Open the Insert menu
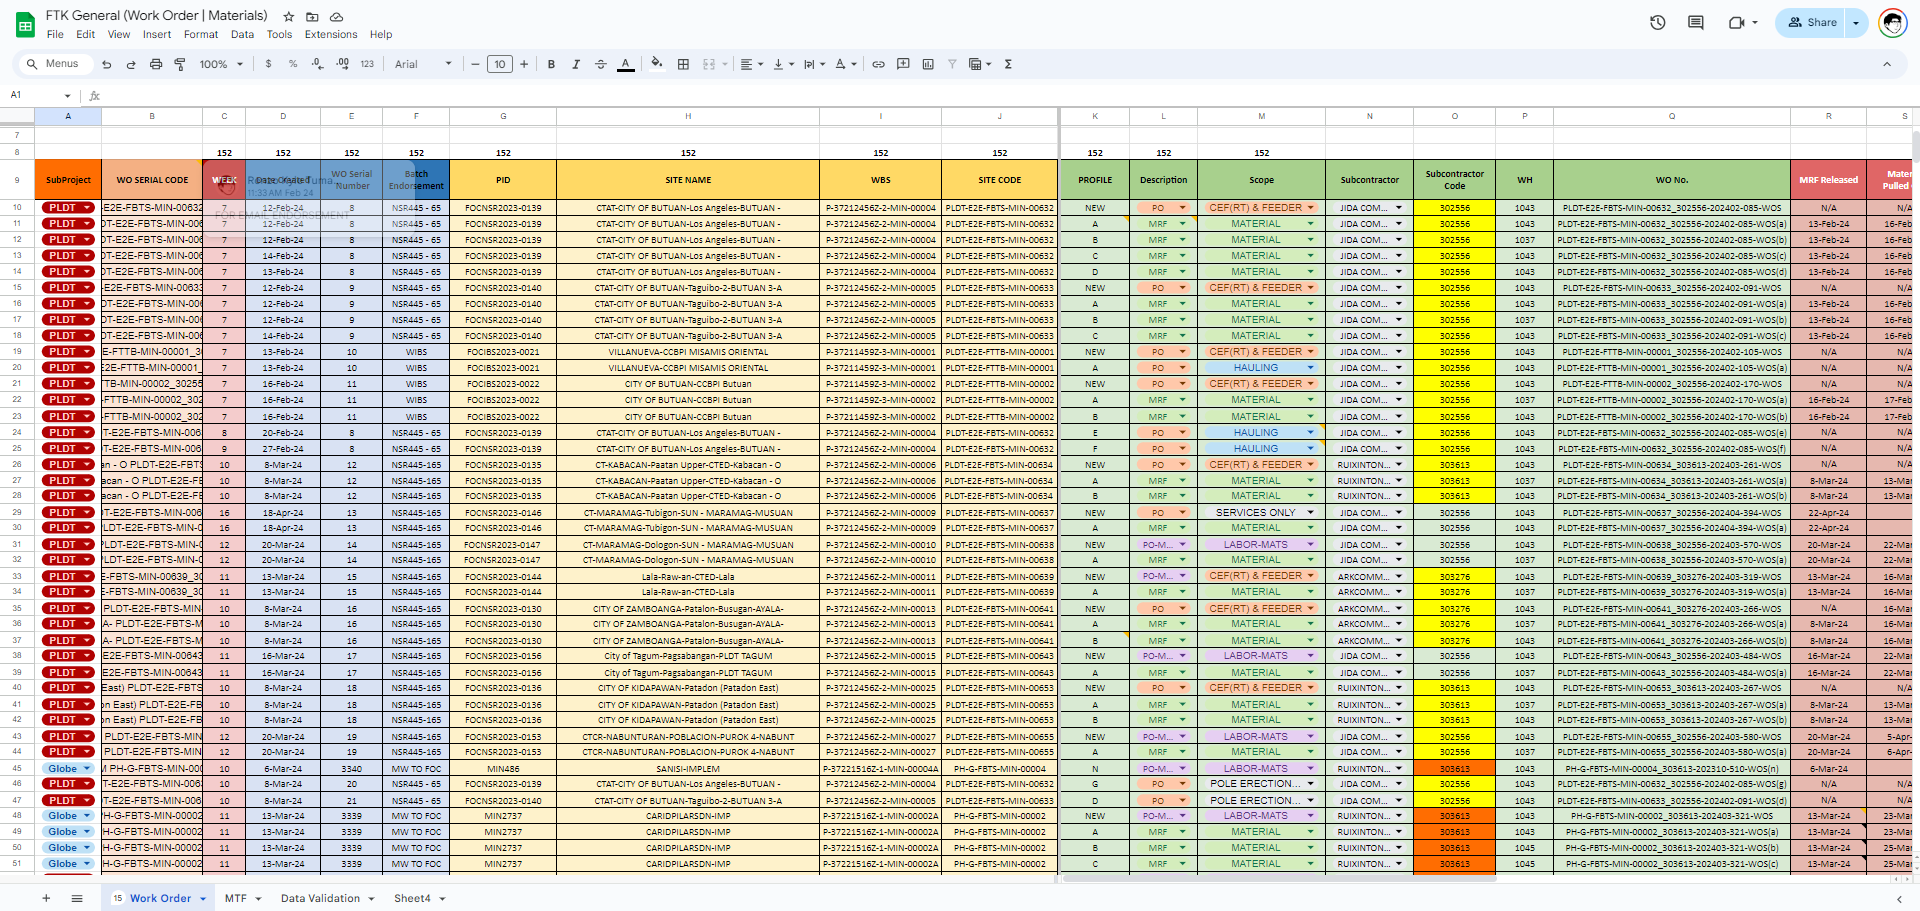Image resolution: width=1920 pixels, height=911 pixels. 157,34
